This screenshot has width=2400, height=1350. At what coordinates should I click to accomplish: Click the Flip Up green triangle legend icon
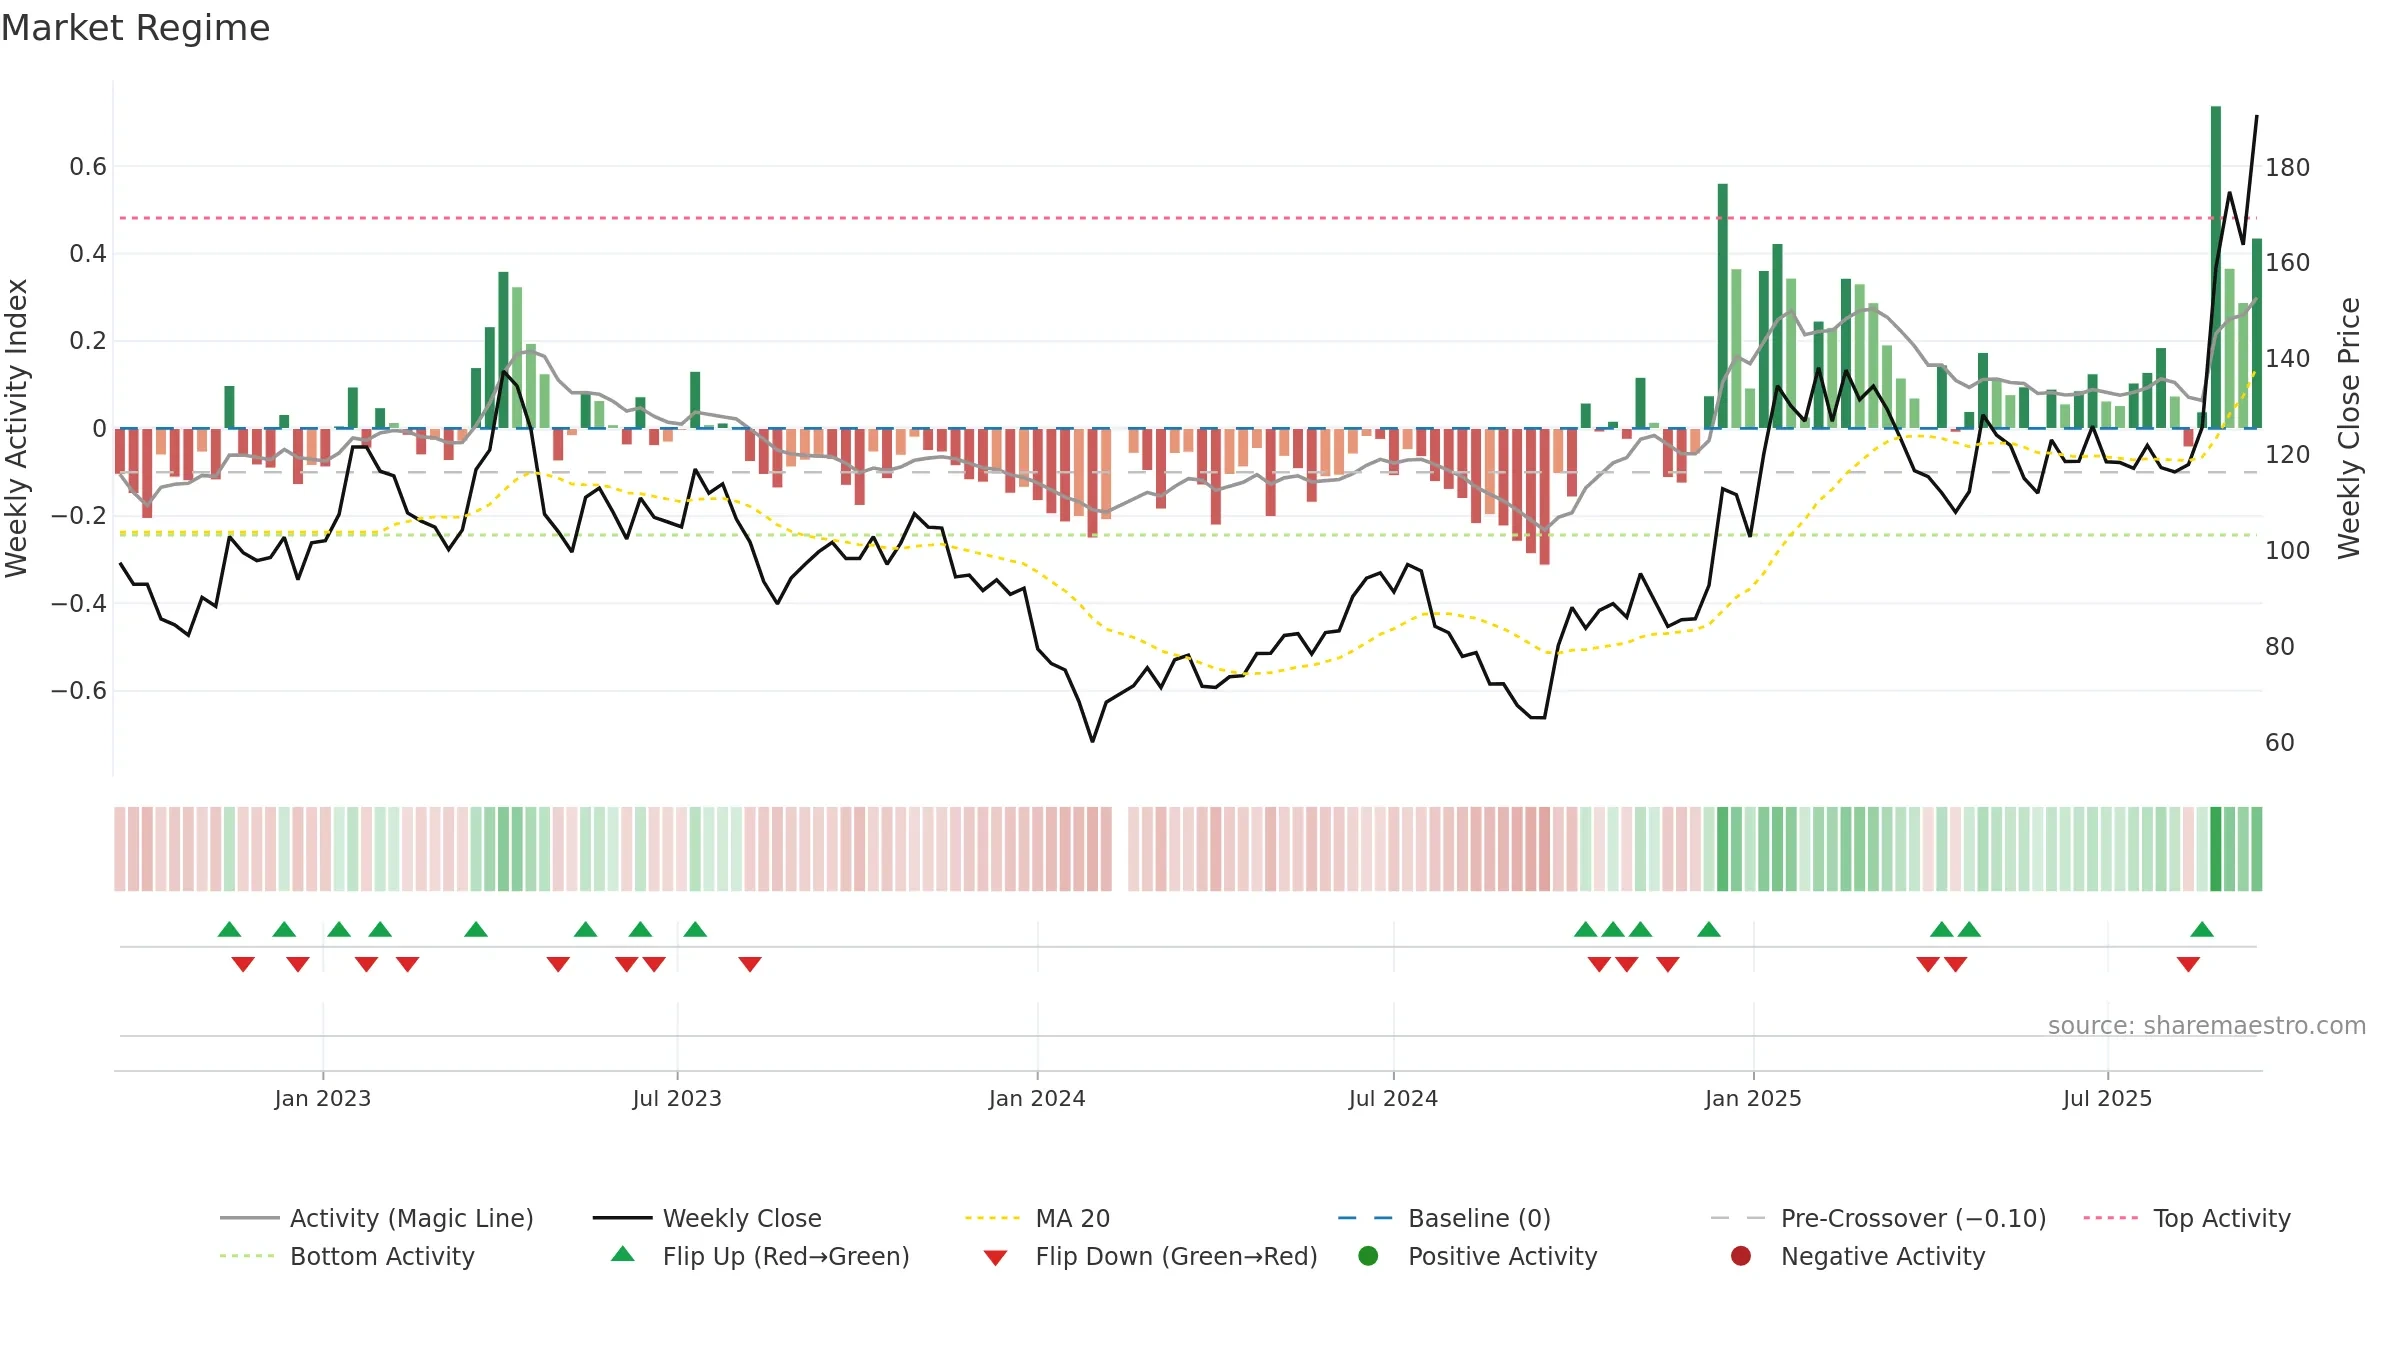(x=623, y=1254)
